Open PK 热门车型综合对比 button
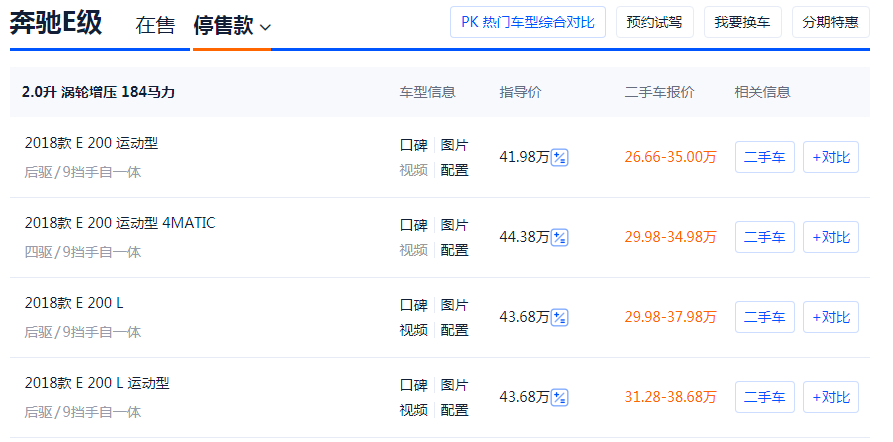893x442 pixels. 527,22
